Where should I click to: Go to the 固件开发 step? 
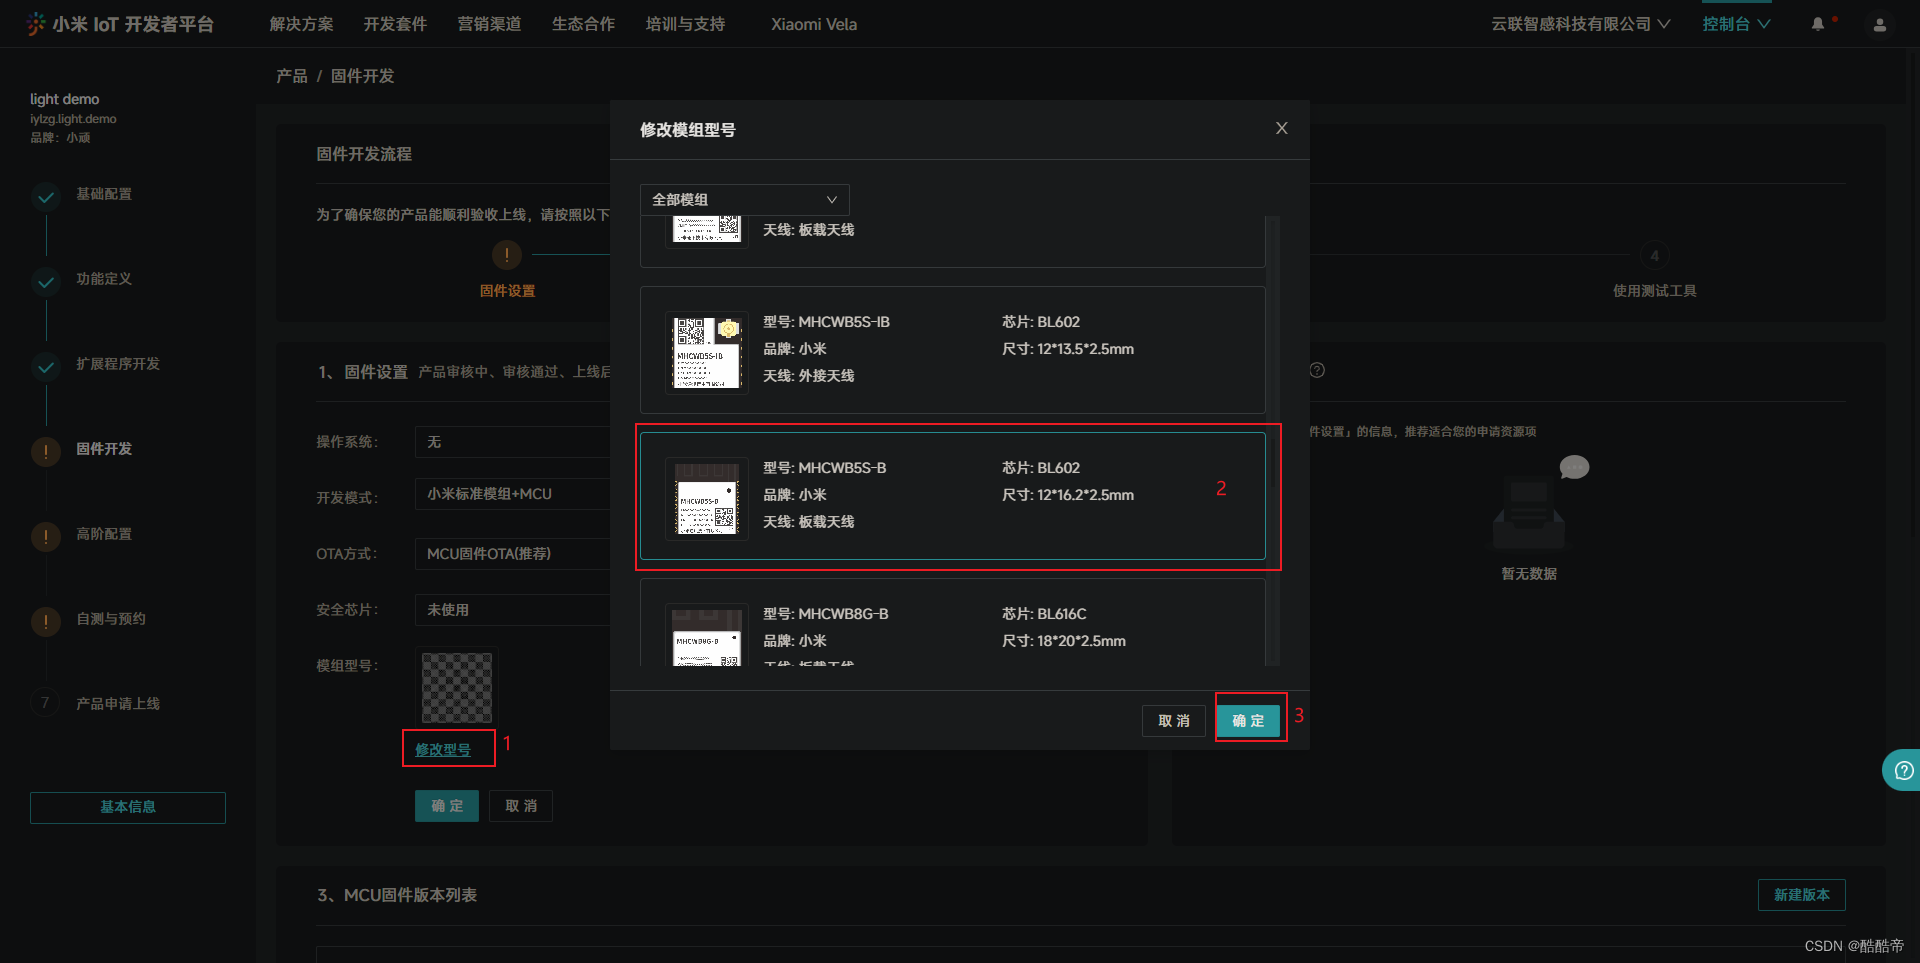[x=104, y=449]
